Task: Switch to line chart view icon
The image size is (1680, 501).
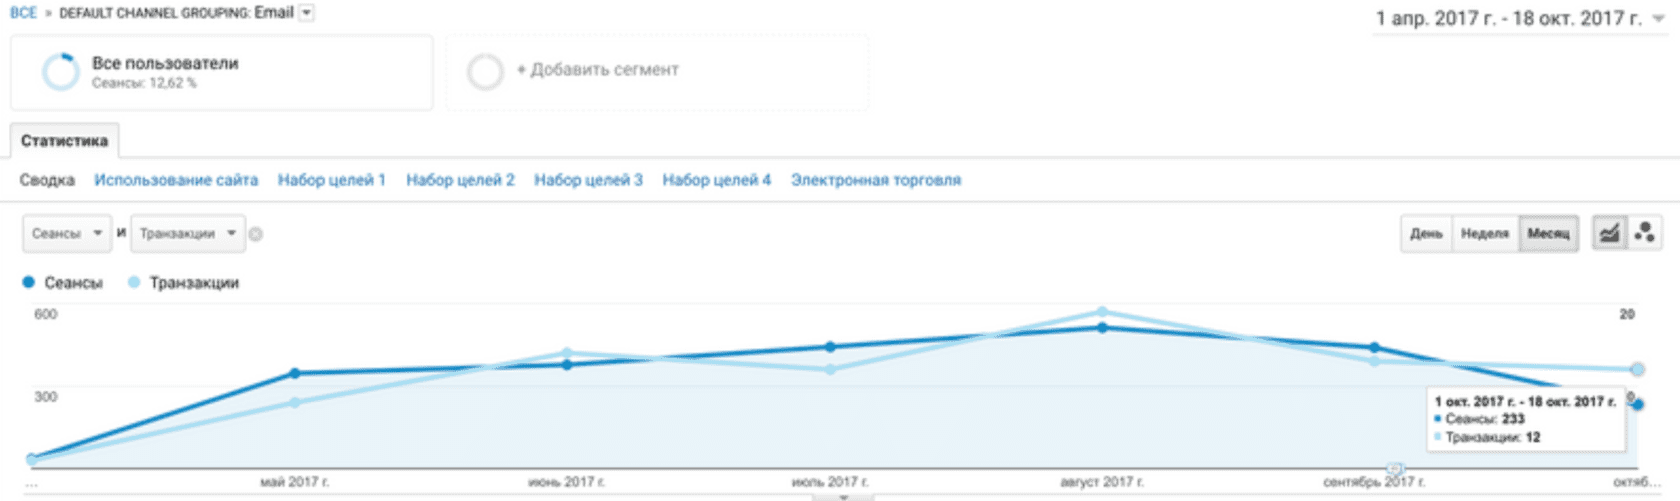Action: coord(1609,233)
